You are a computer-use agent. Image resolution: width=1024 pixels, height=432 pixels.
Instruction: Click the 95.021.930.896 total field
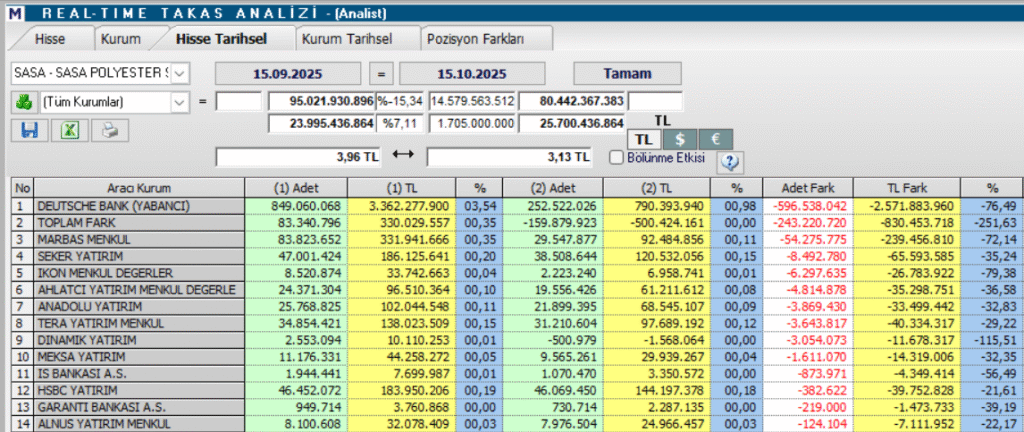click(x=321, y=102)
